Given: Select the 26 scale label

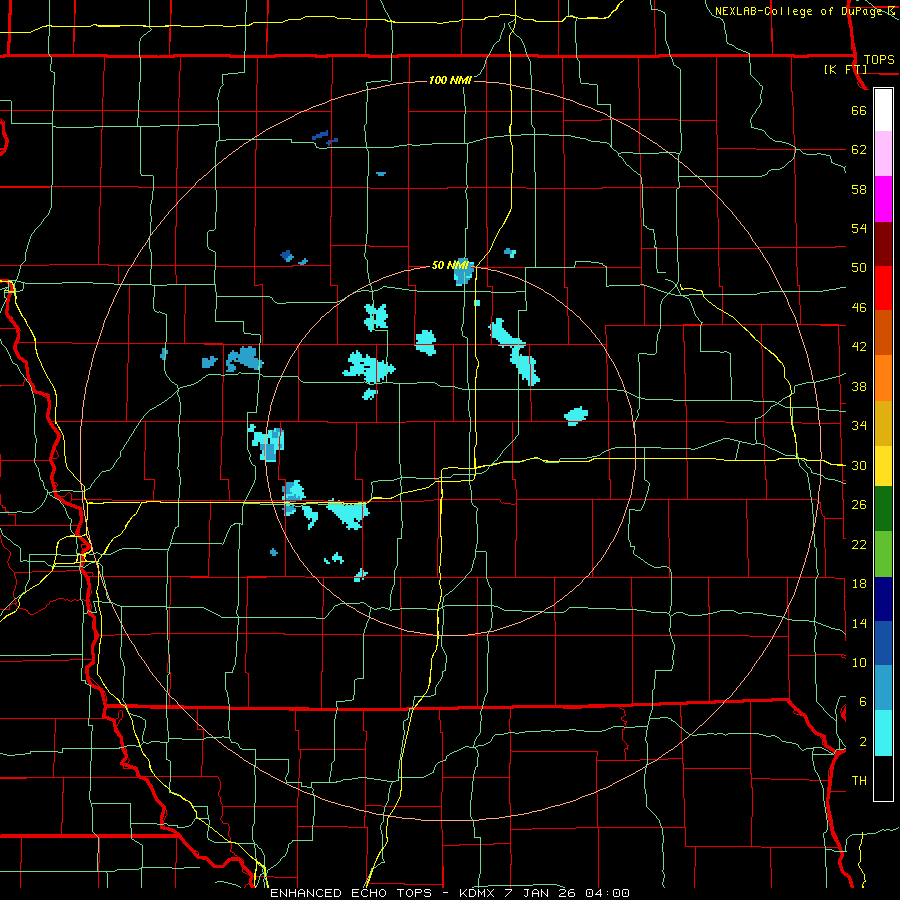Looking at the screenshot, I should click(859, 505).
